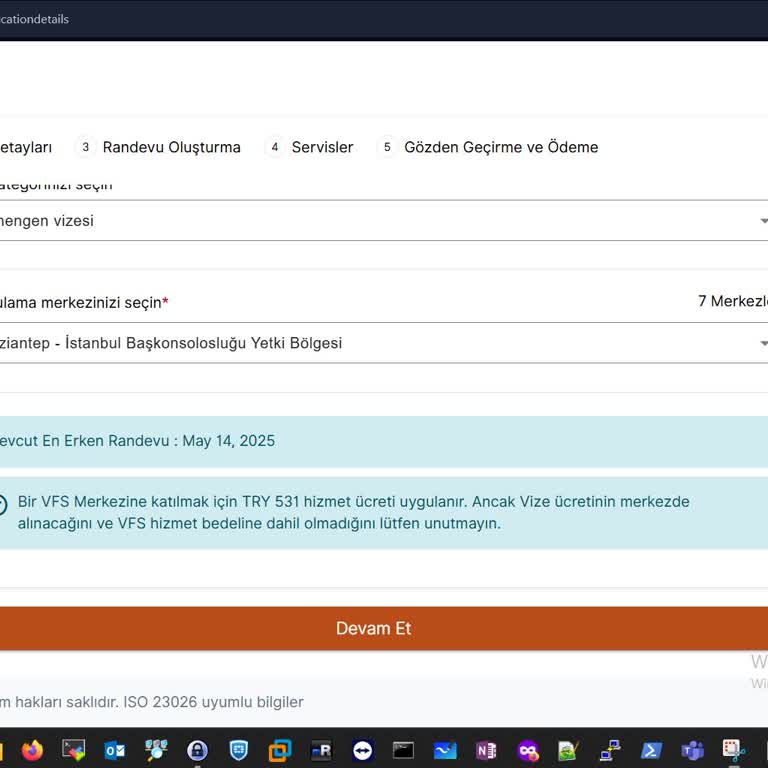Open OneNote from the taskbar
Image resolution: width=768 pixels, height=768 pixels.
tap(486, 750)
